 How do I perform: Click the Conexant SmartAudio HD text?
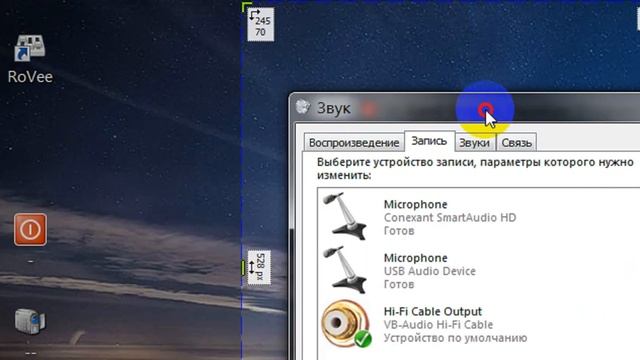point(450,218)
